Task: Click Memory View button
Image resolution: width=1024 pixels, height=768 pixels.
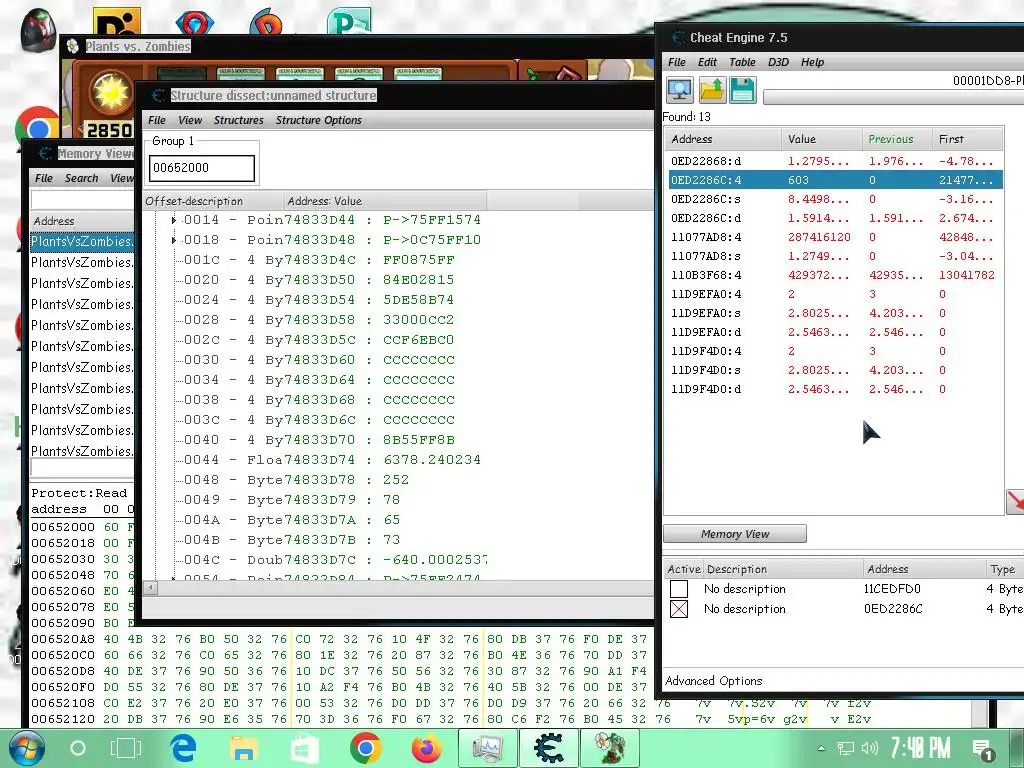Action: [x=735, y=534]
